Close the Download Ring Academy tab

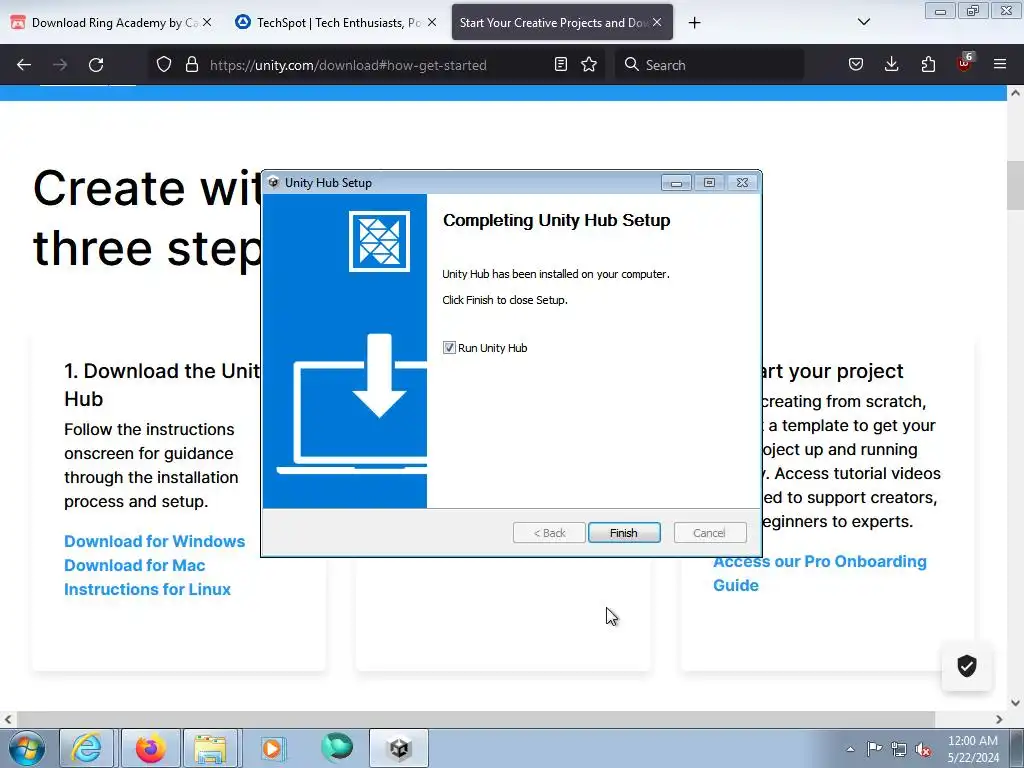pos(207,22)
